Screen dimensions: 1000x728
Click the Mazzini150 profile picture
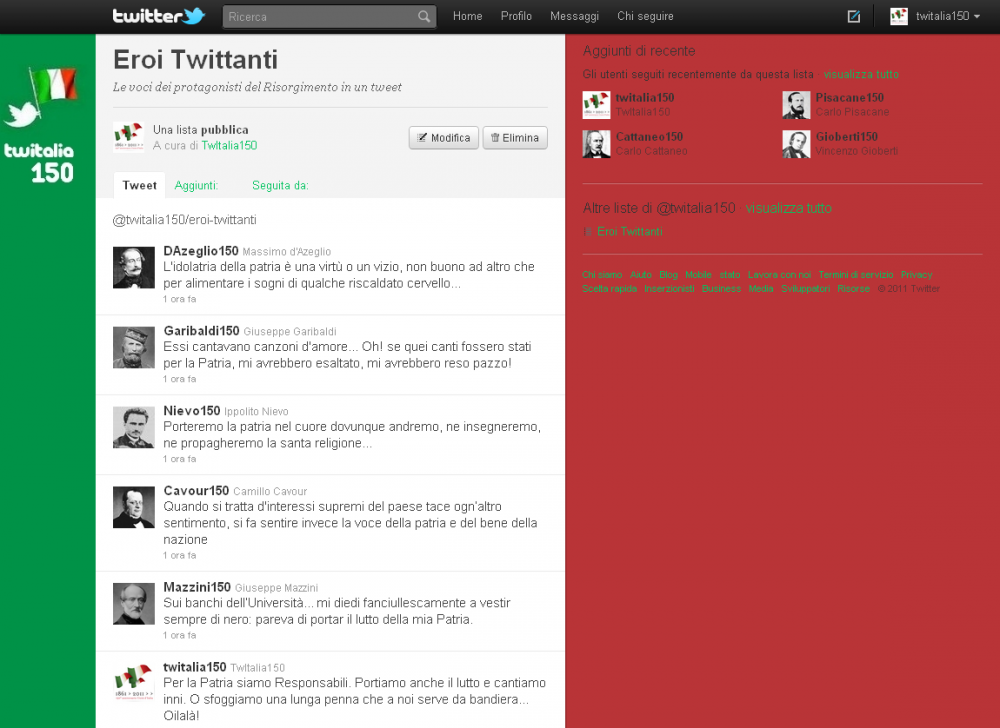134,604
